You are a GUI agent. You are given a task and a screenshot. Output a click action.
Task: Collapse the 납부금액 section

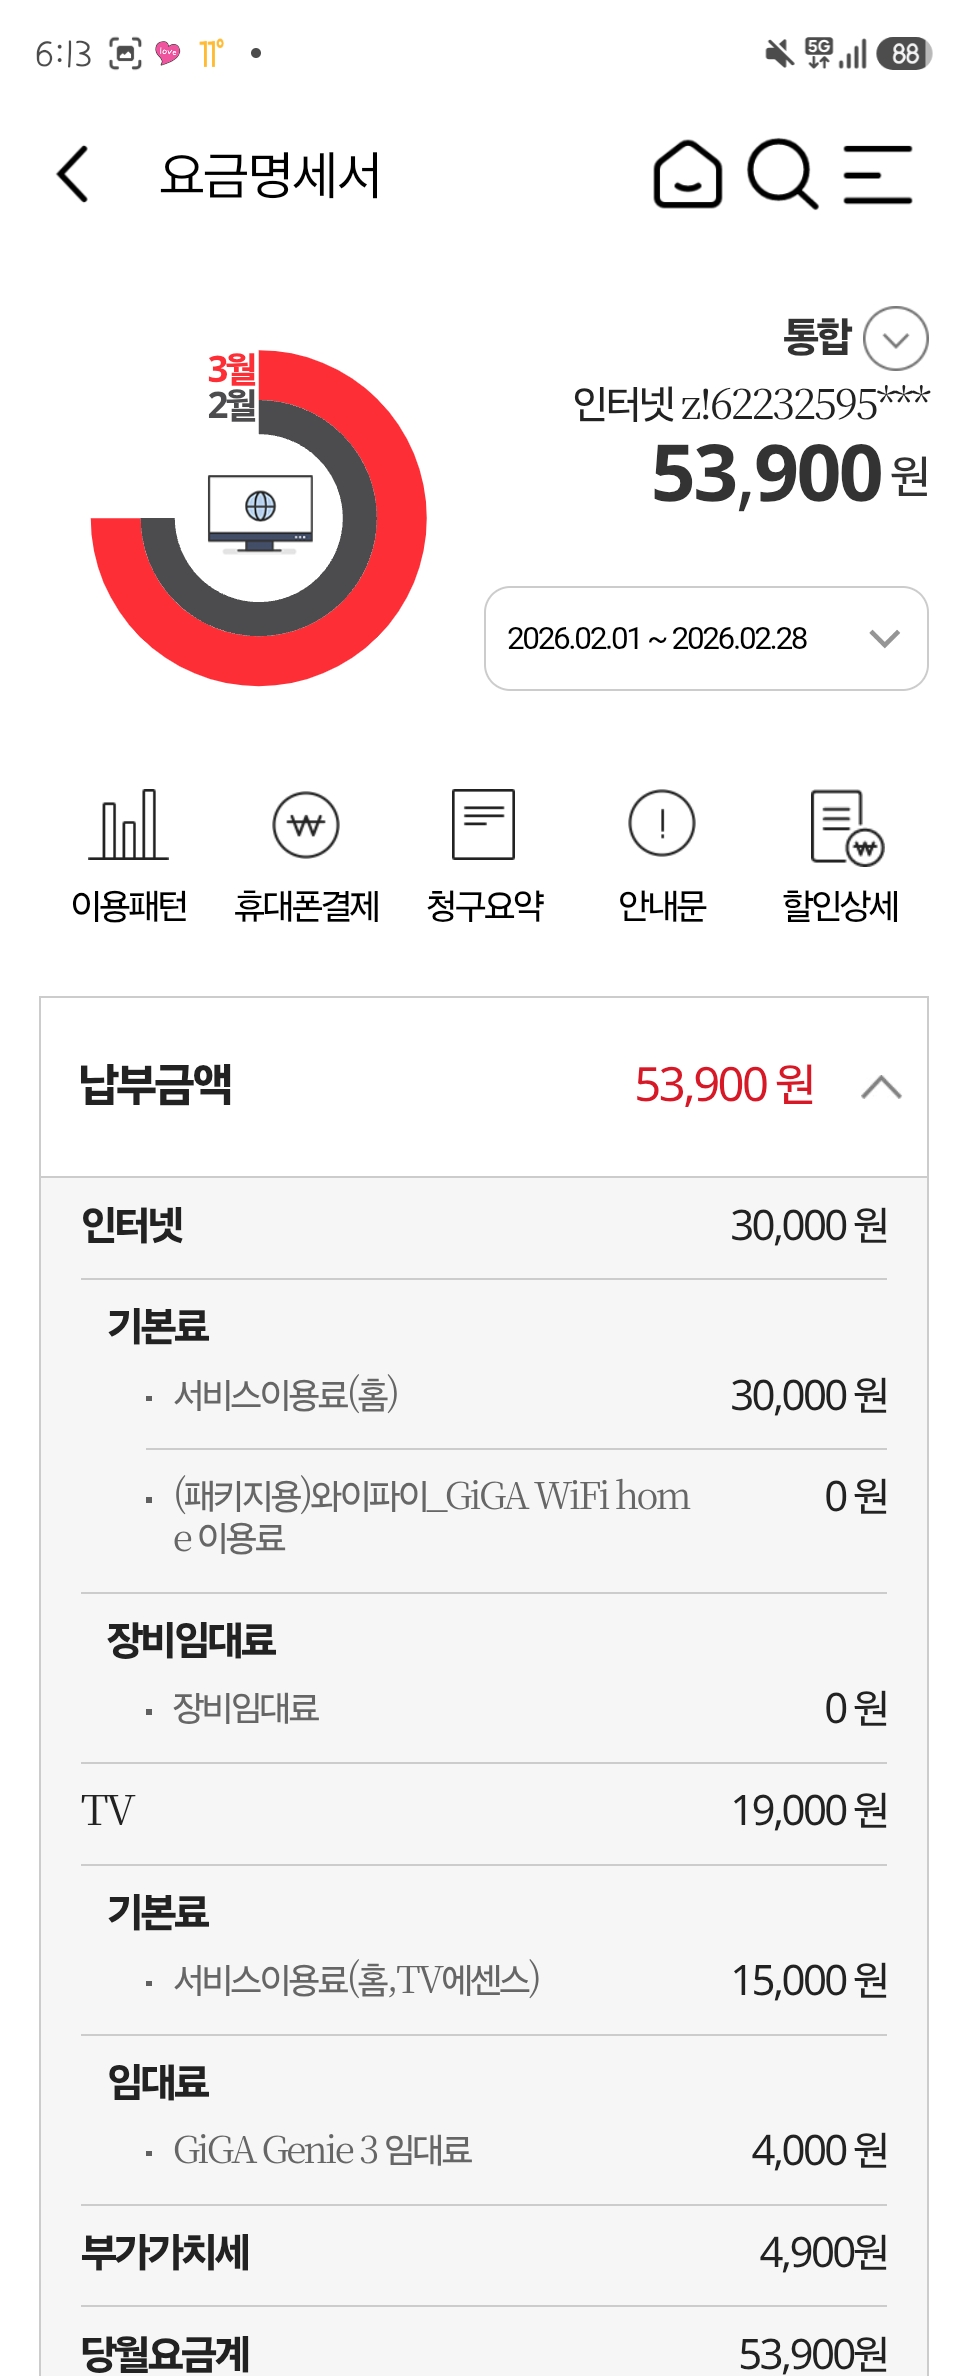point(881,1087)
